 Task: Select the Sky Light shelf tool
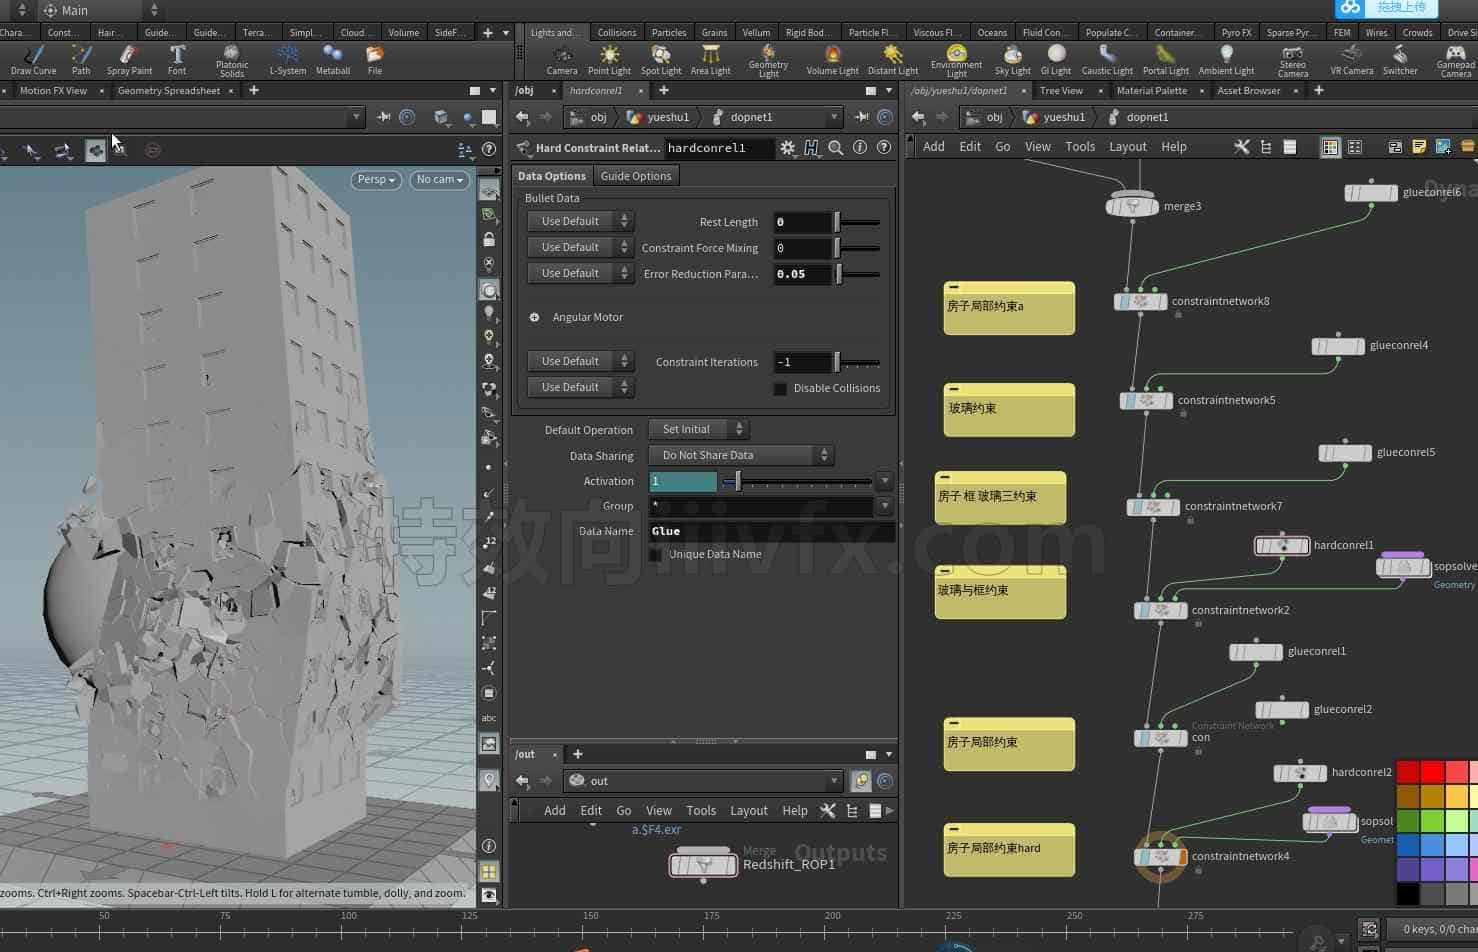1012,59
